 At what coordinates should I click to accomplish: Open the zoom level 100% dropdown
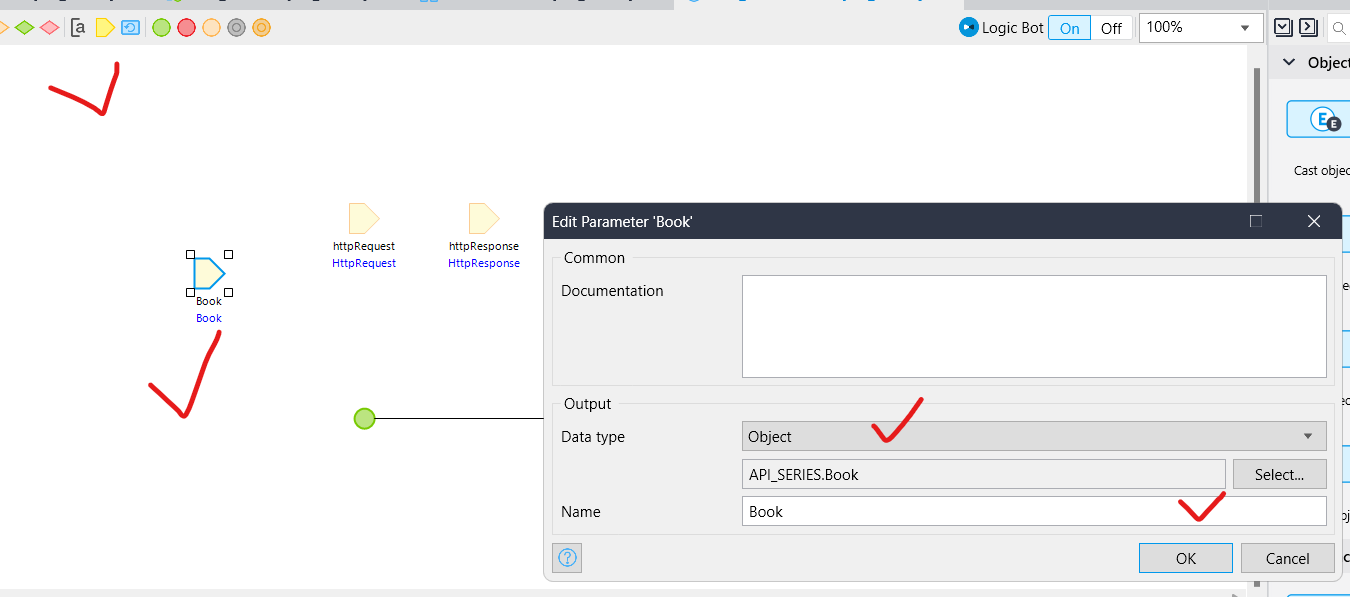tap(1244, 28)
